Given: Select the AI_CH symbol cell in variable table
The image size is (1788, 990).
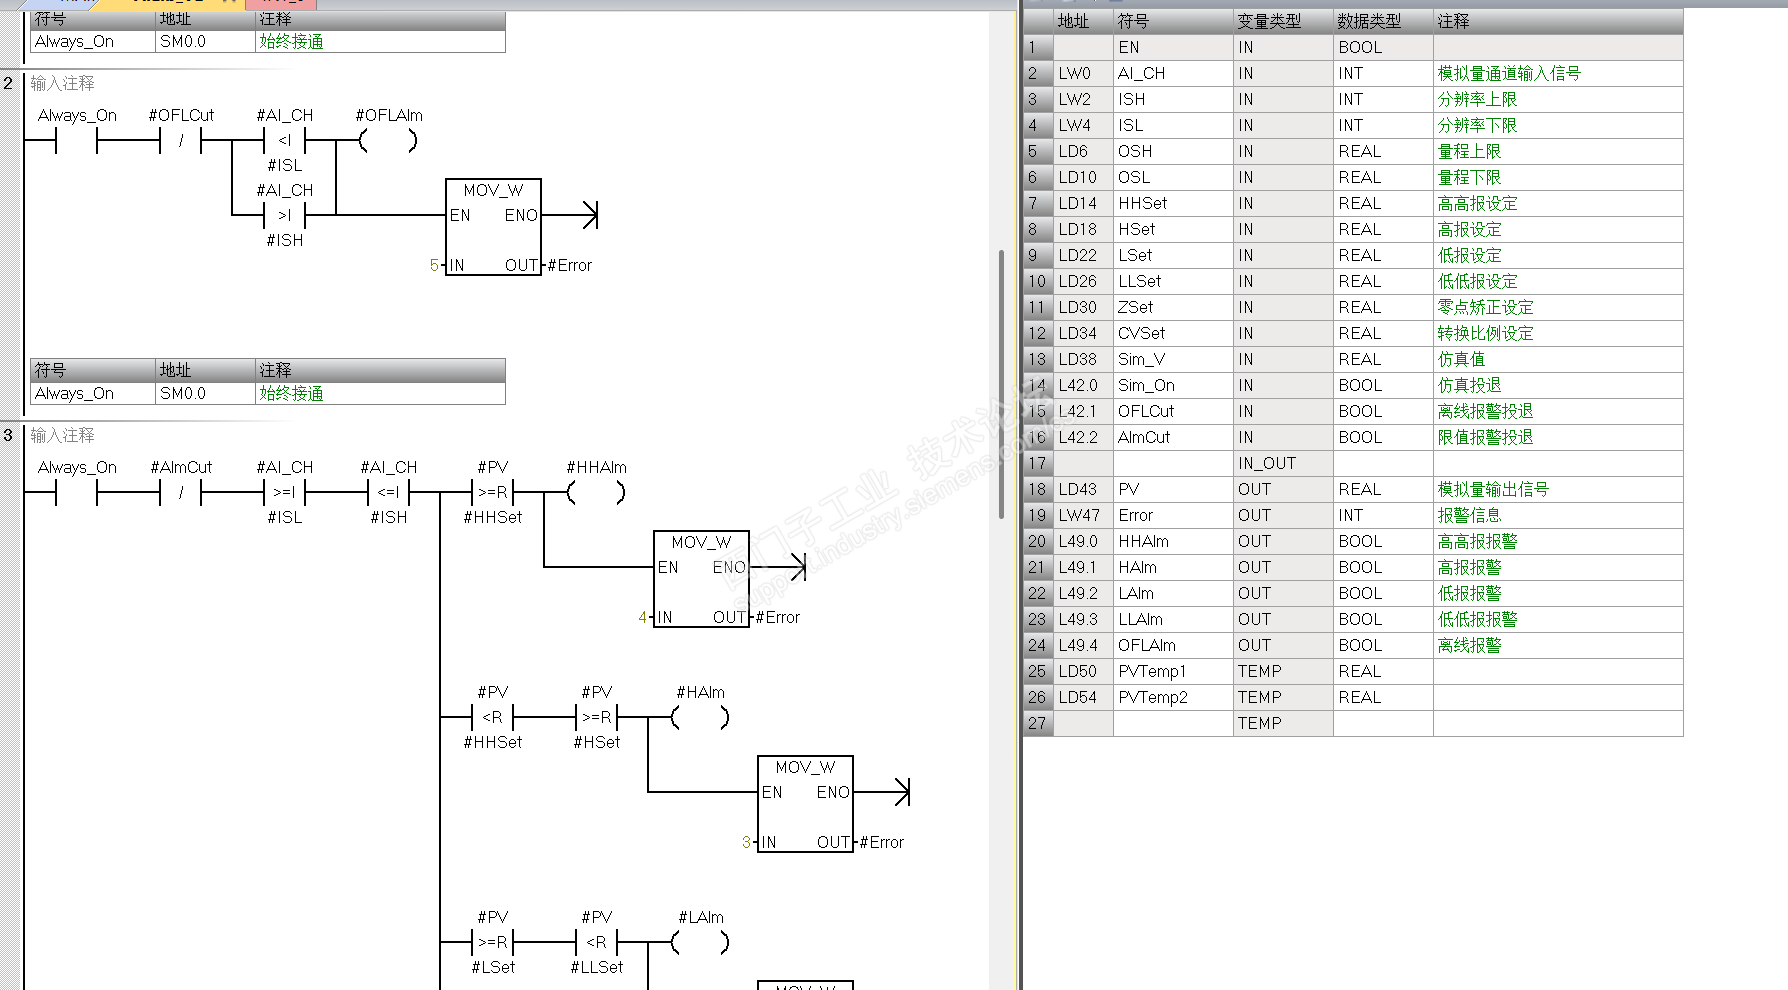Looking at the screenshot, I should pos(1173,73).
